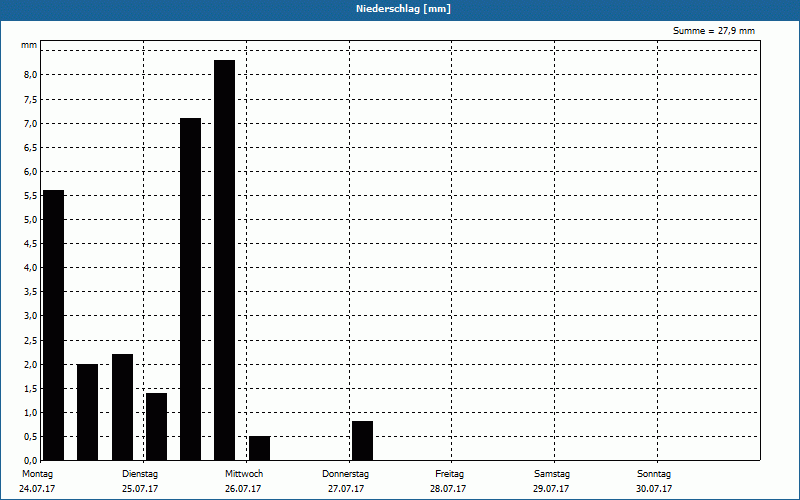Click the '2,0' y-axis value
Viewport: 800px width, 500px height.
pos(31,365)
